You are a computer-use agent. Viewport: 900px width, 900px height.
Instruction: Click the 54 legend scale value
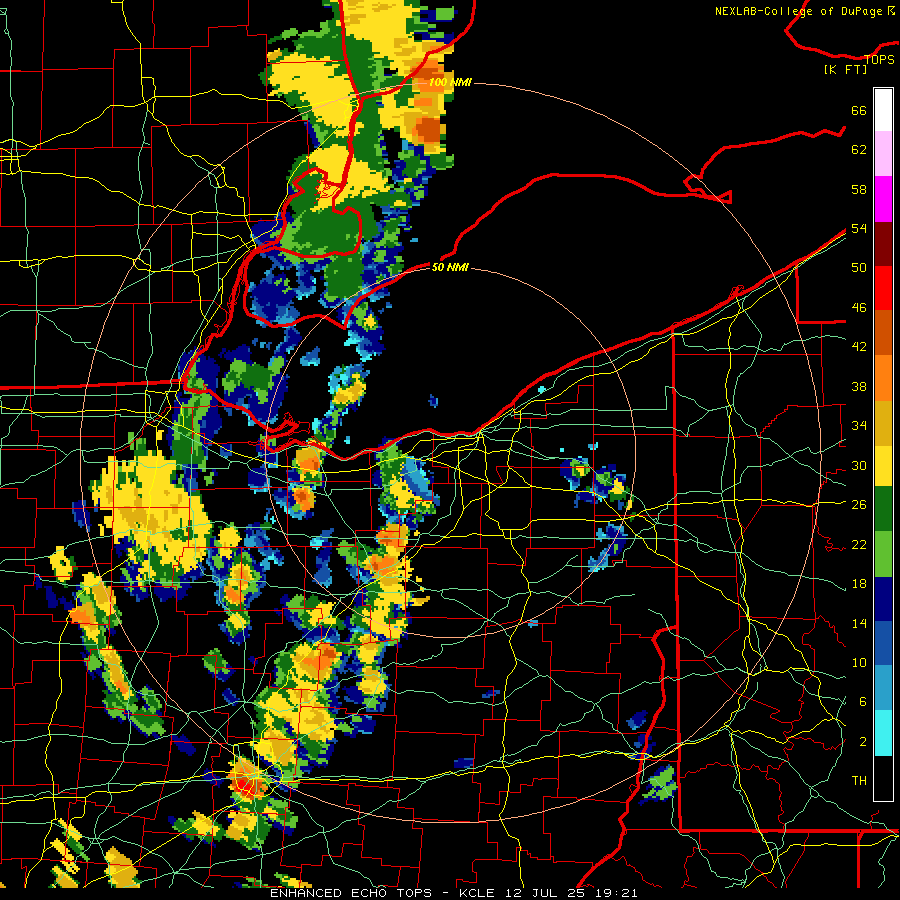[859, 228]
